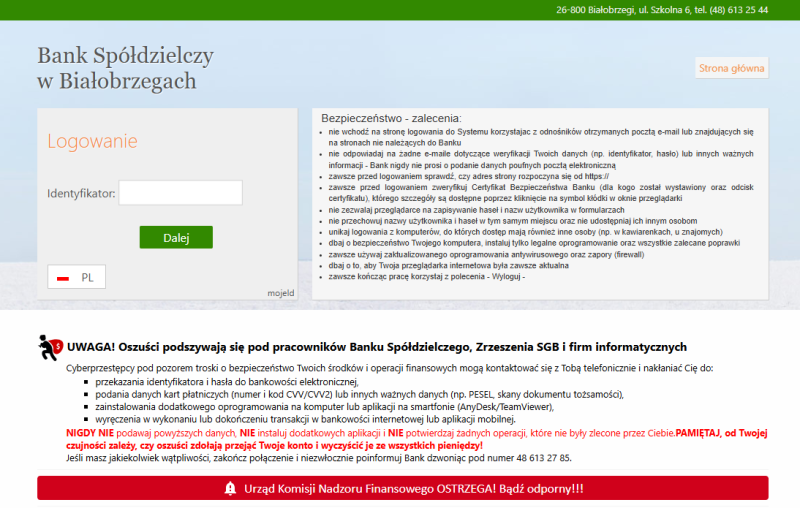Click the line with number 48 613 27 85
800x508 pixels.
coord(318,458)
